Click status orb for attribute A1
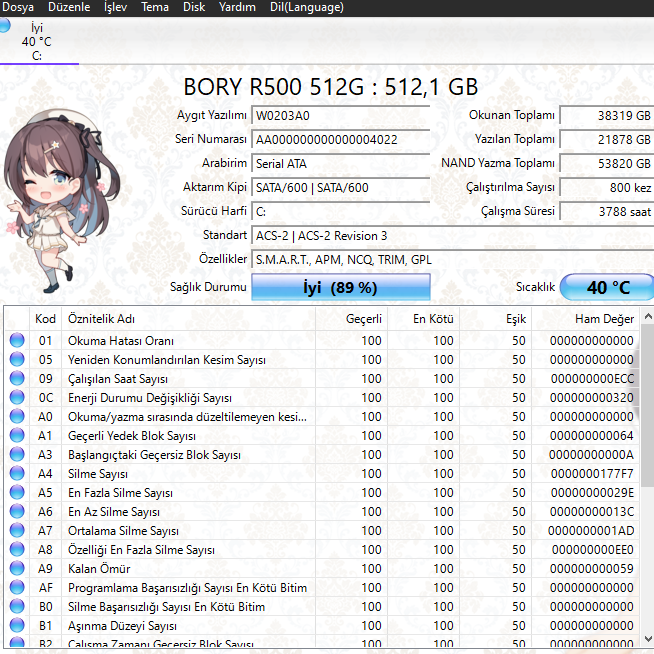The width and height of the screenshot is (654, 654). click(17, 435)
